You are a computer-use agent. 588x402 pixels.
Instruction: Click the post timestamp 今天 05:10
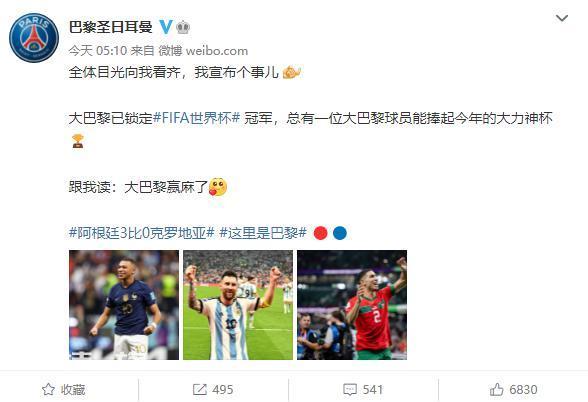click(98, 51)
